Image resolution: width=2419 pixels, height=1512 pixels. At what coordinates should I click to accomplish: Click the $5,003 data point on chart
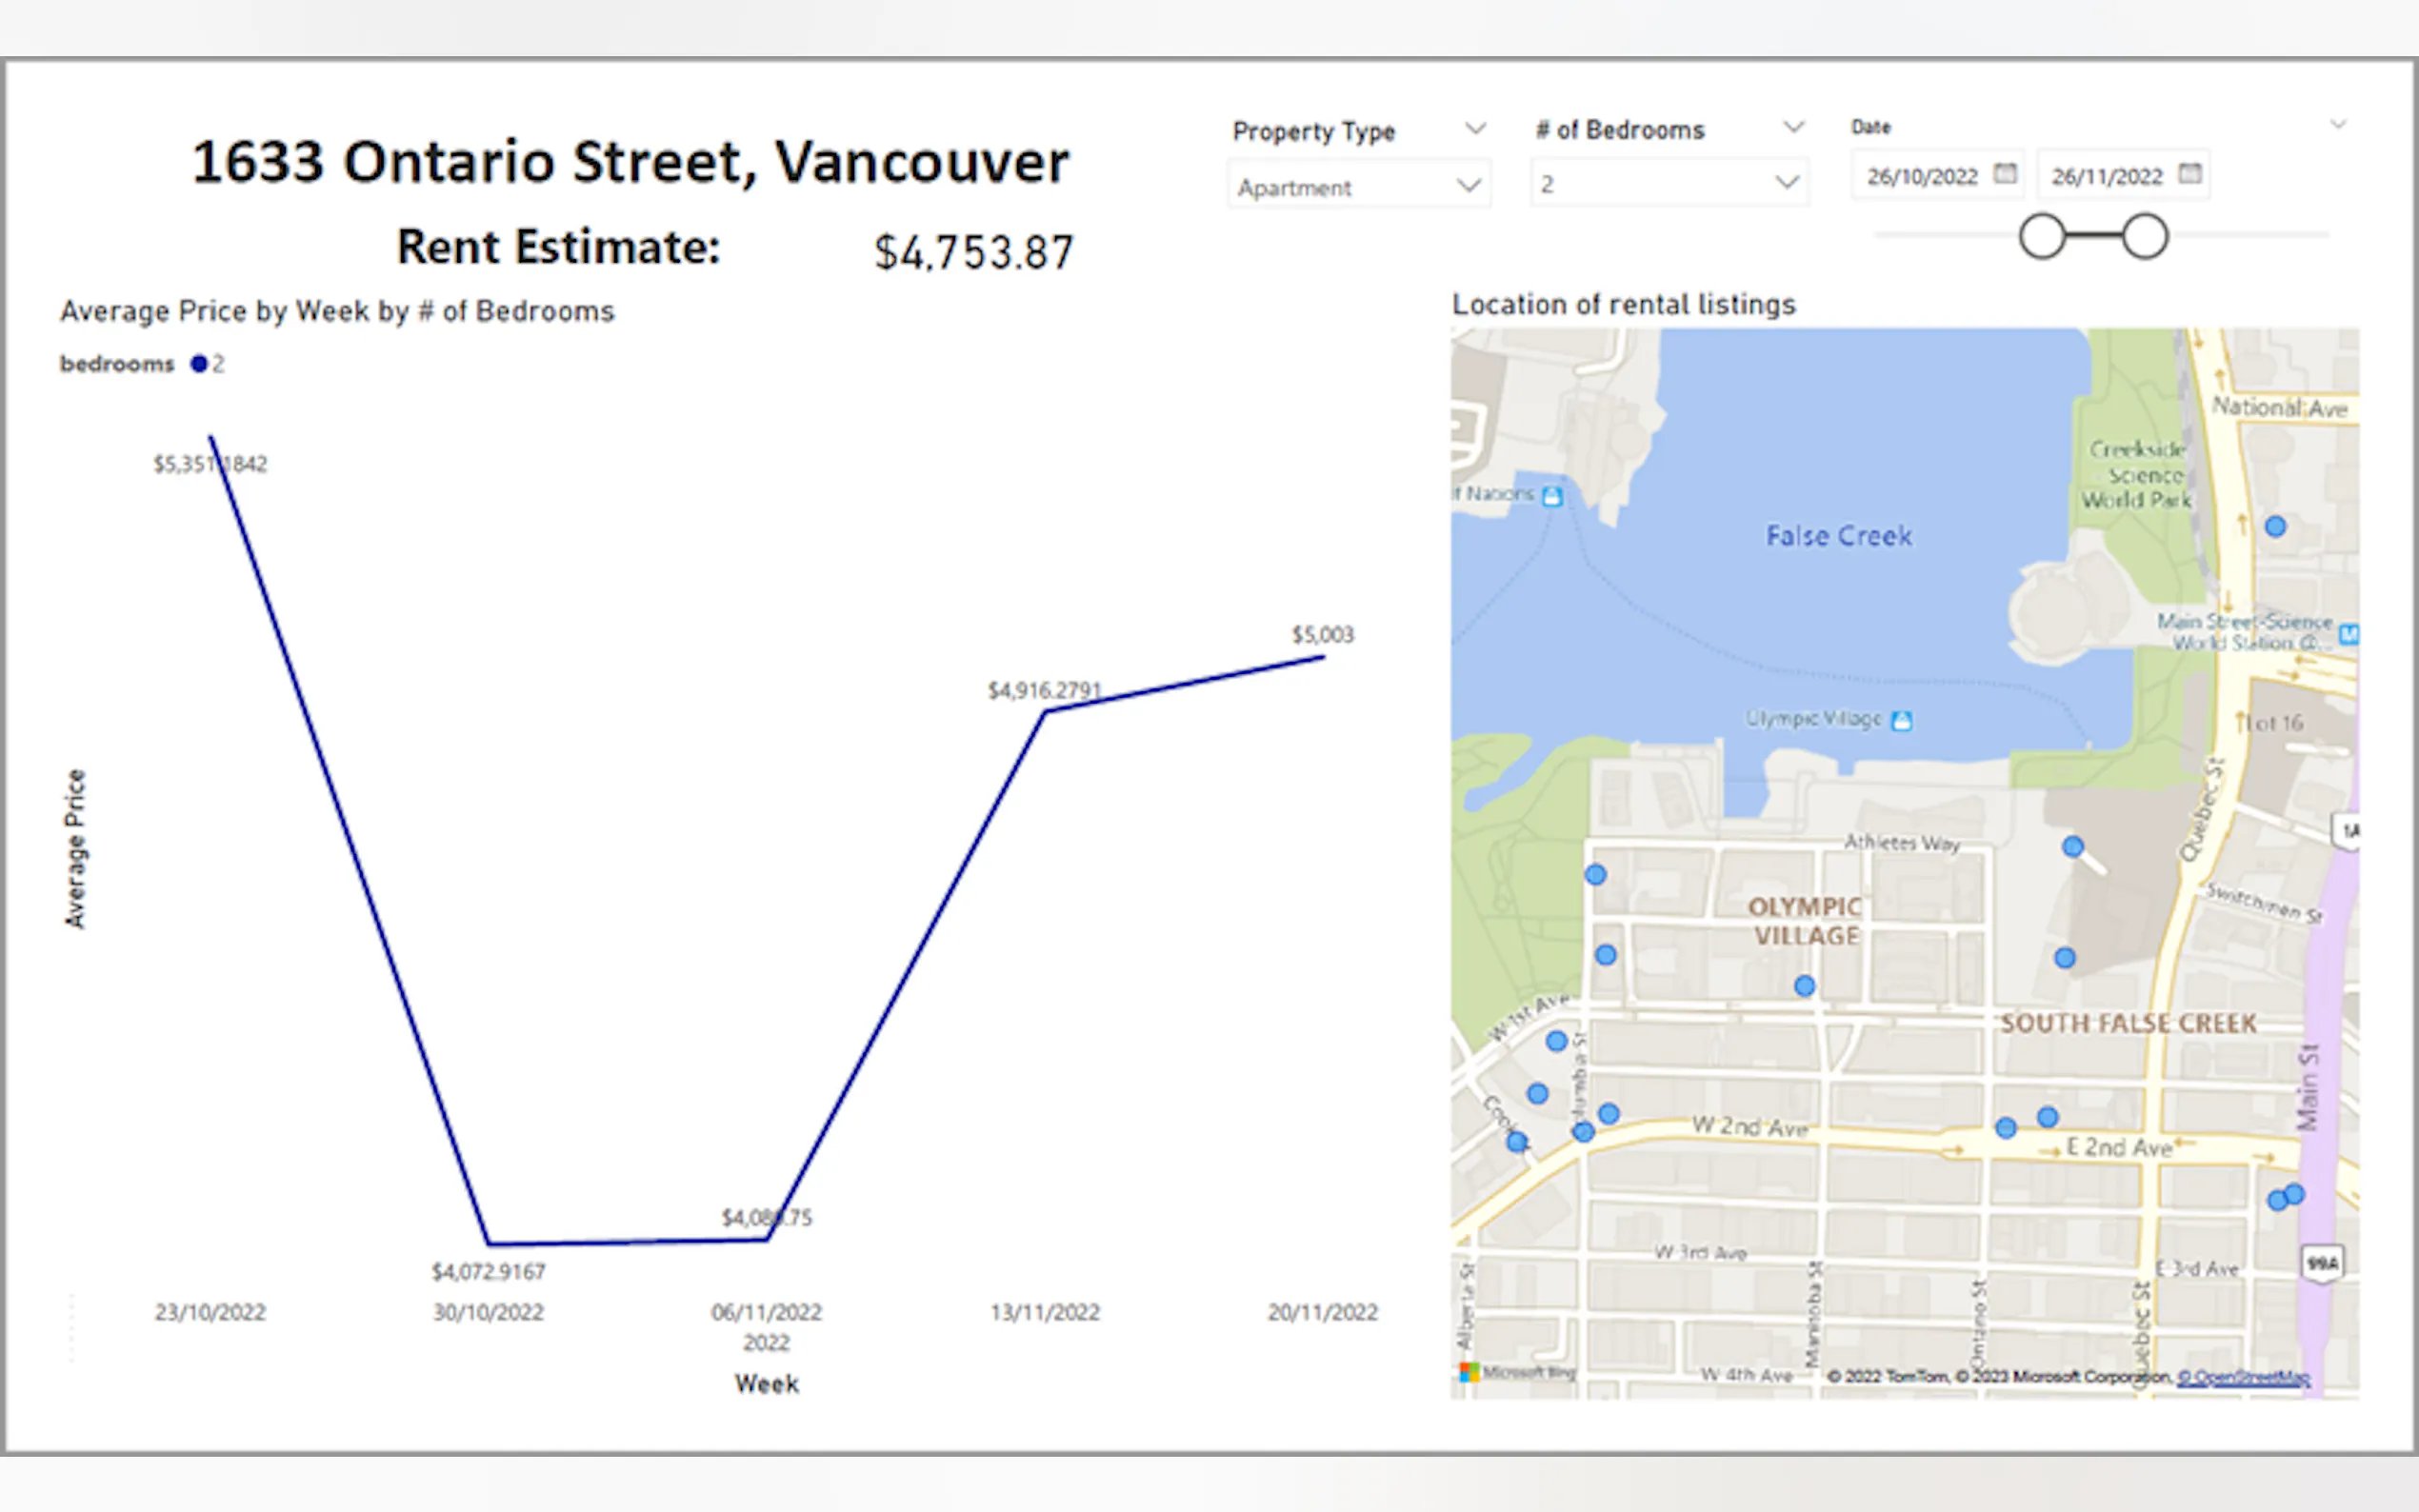click(x=1323, y=657)
